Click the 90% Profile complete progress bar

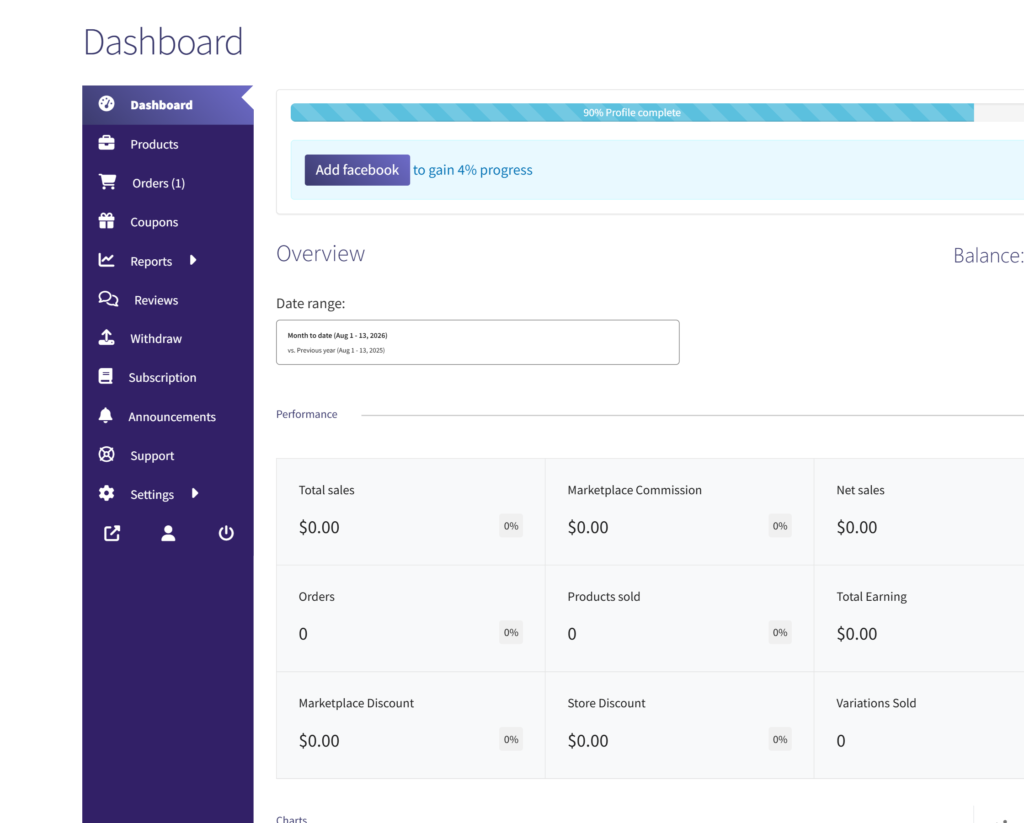(x=632, y=112)
